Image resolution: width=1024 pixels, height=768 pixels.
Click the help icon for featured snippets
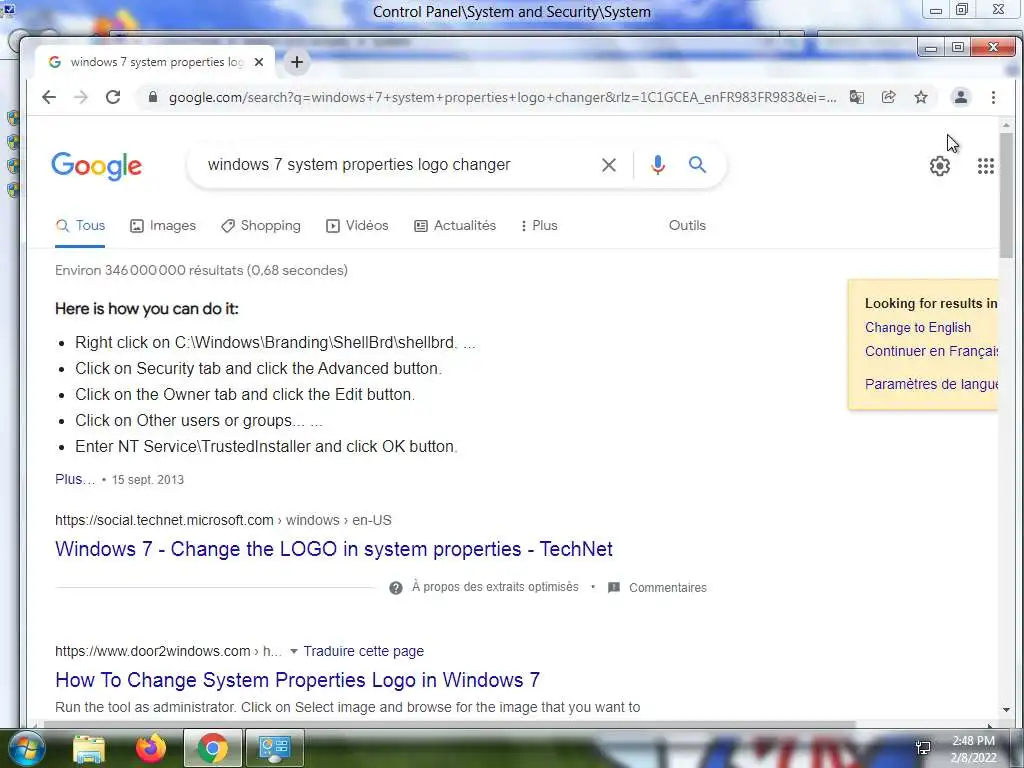(x=396, y=588)
